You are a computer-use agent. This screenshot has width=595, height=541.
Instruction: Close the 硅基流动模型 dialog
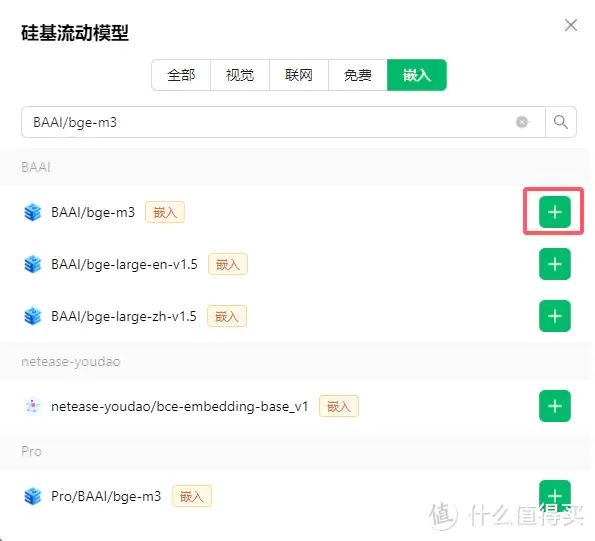(571, 25)
